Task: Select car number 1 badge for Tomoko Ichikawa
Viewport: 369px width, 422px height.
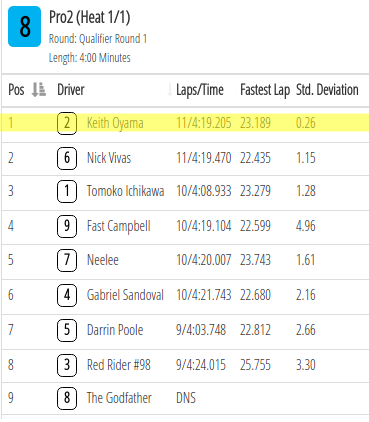Action: (67, 191)
